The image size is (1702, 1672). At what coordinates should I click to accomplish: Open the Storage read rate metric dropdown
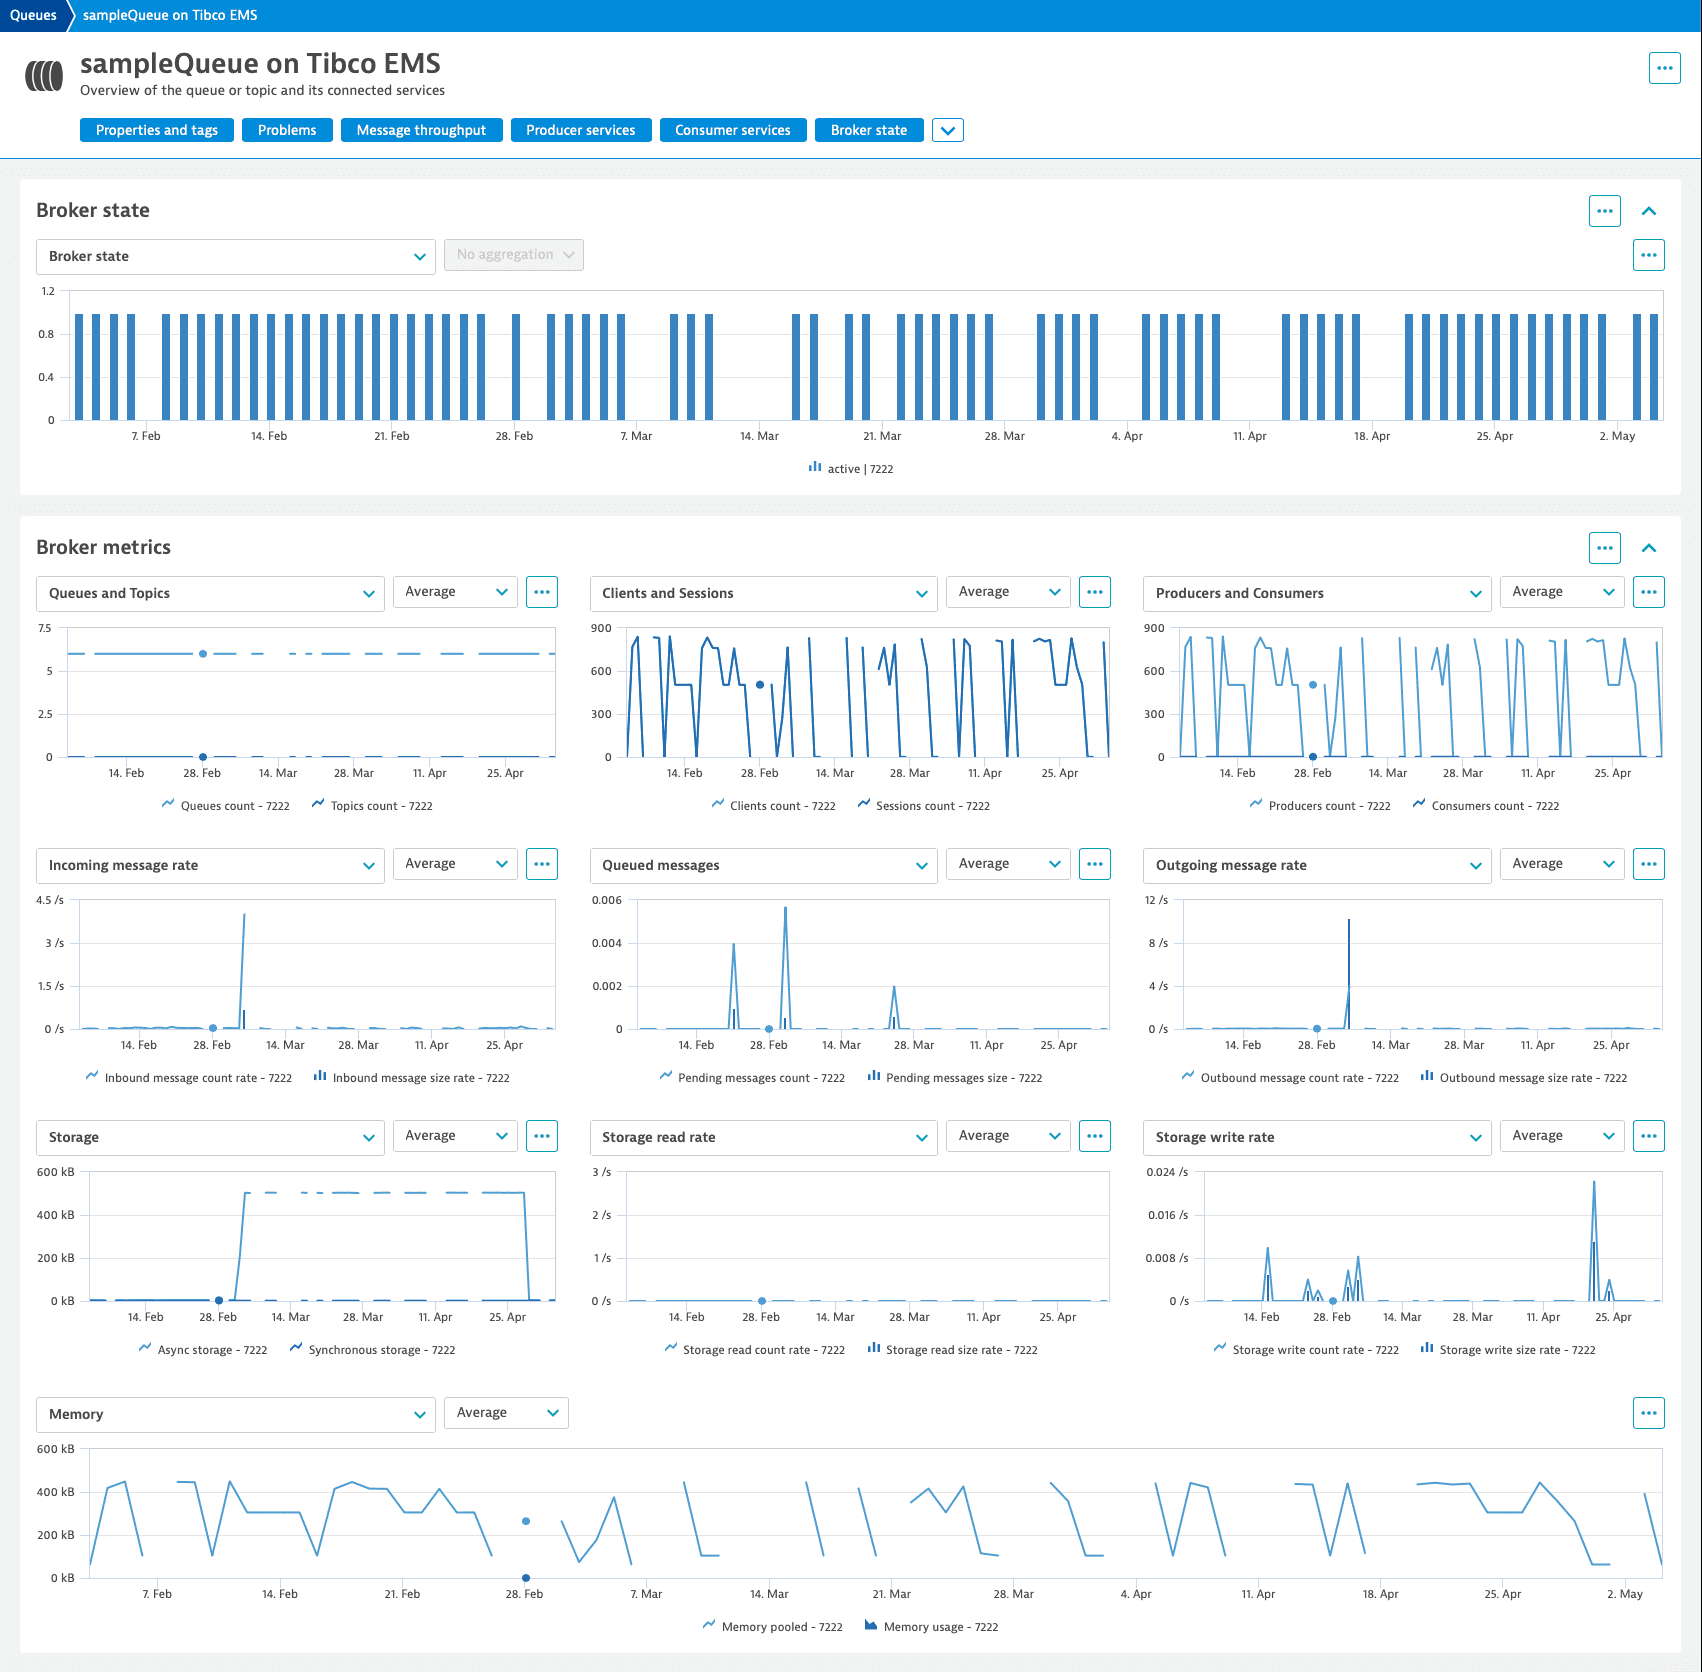764,1137
